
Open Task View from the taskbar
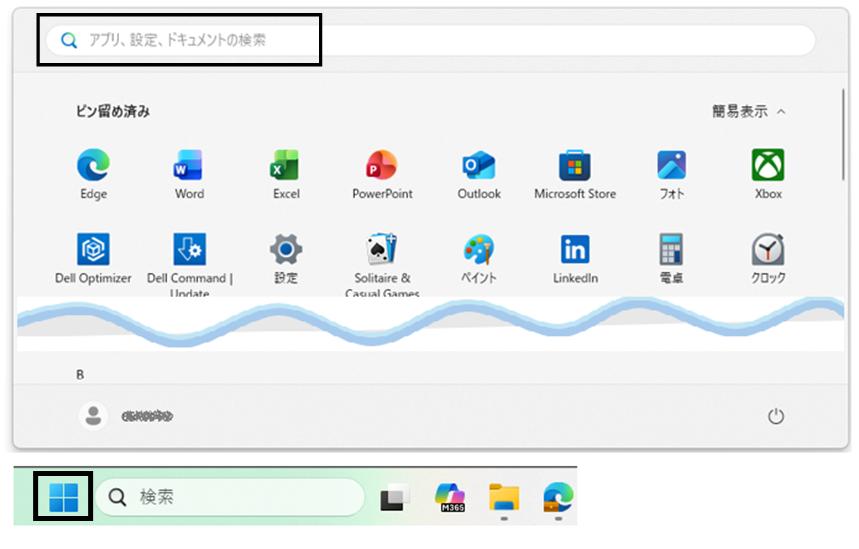point(394,497)
